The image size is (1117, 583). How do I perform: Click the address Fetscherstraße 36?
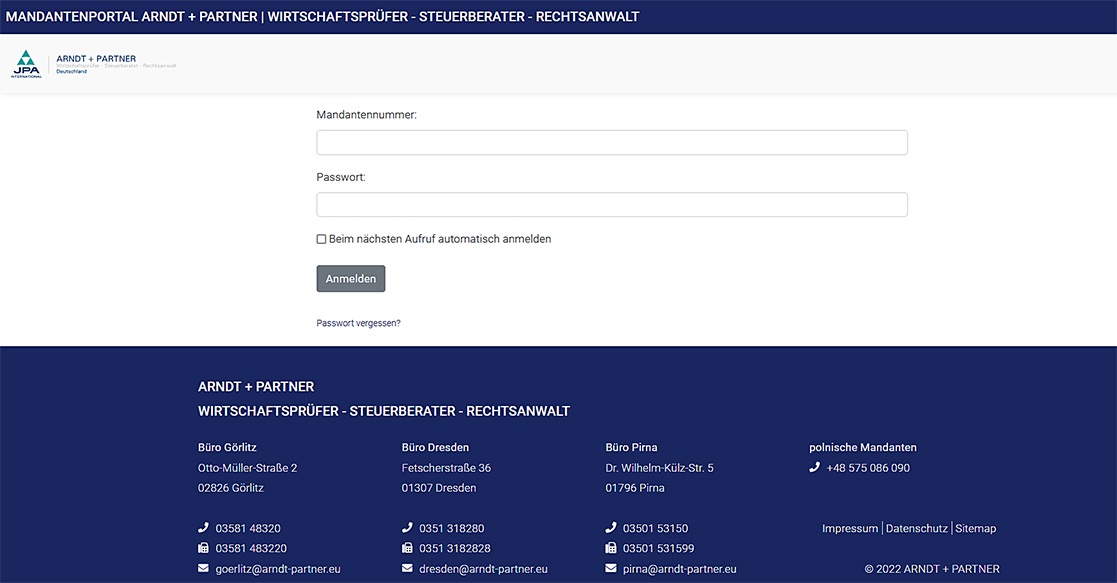tap(446, 468)
